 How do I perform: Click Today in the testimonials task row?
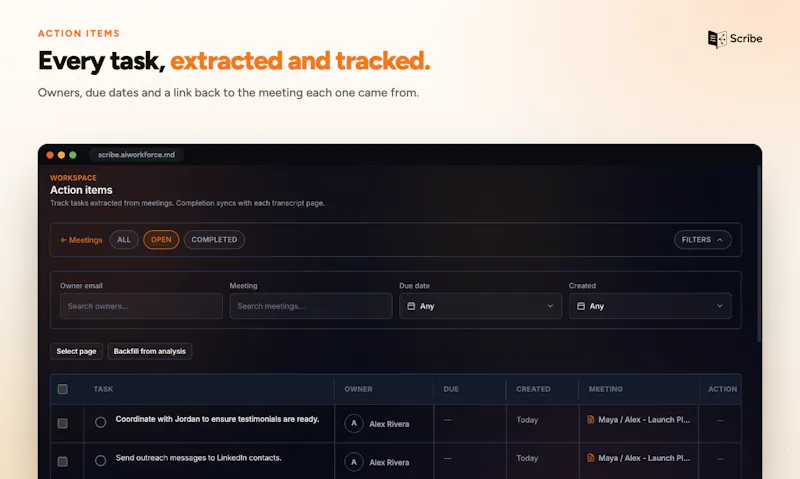(527, 420)
